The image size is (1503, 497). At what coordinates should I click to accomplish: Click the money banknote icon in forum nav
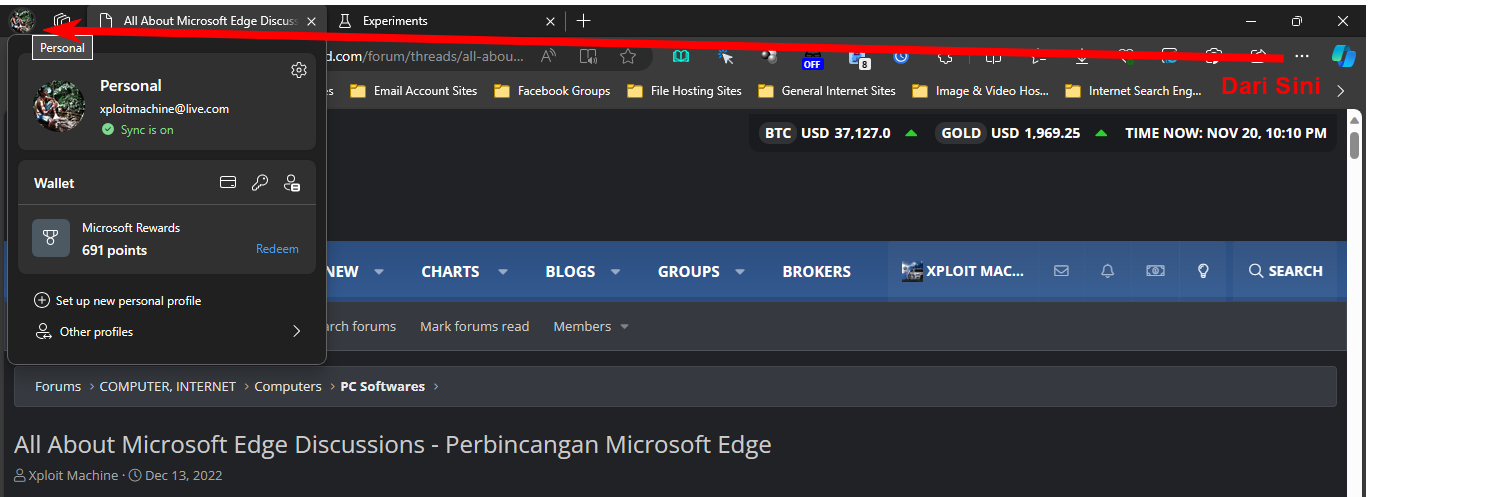(x=1155, y=271)
